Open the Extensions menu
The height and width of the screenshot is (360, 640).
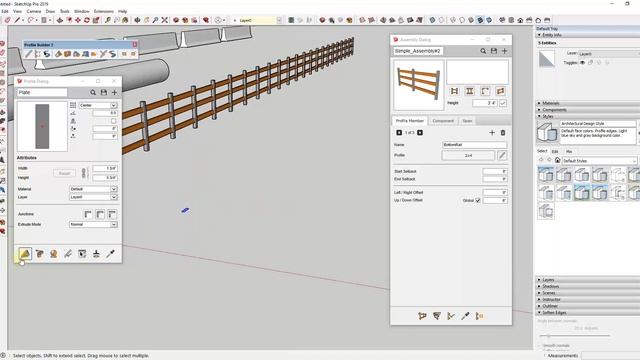(x=104, y=11)
